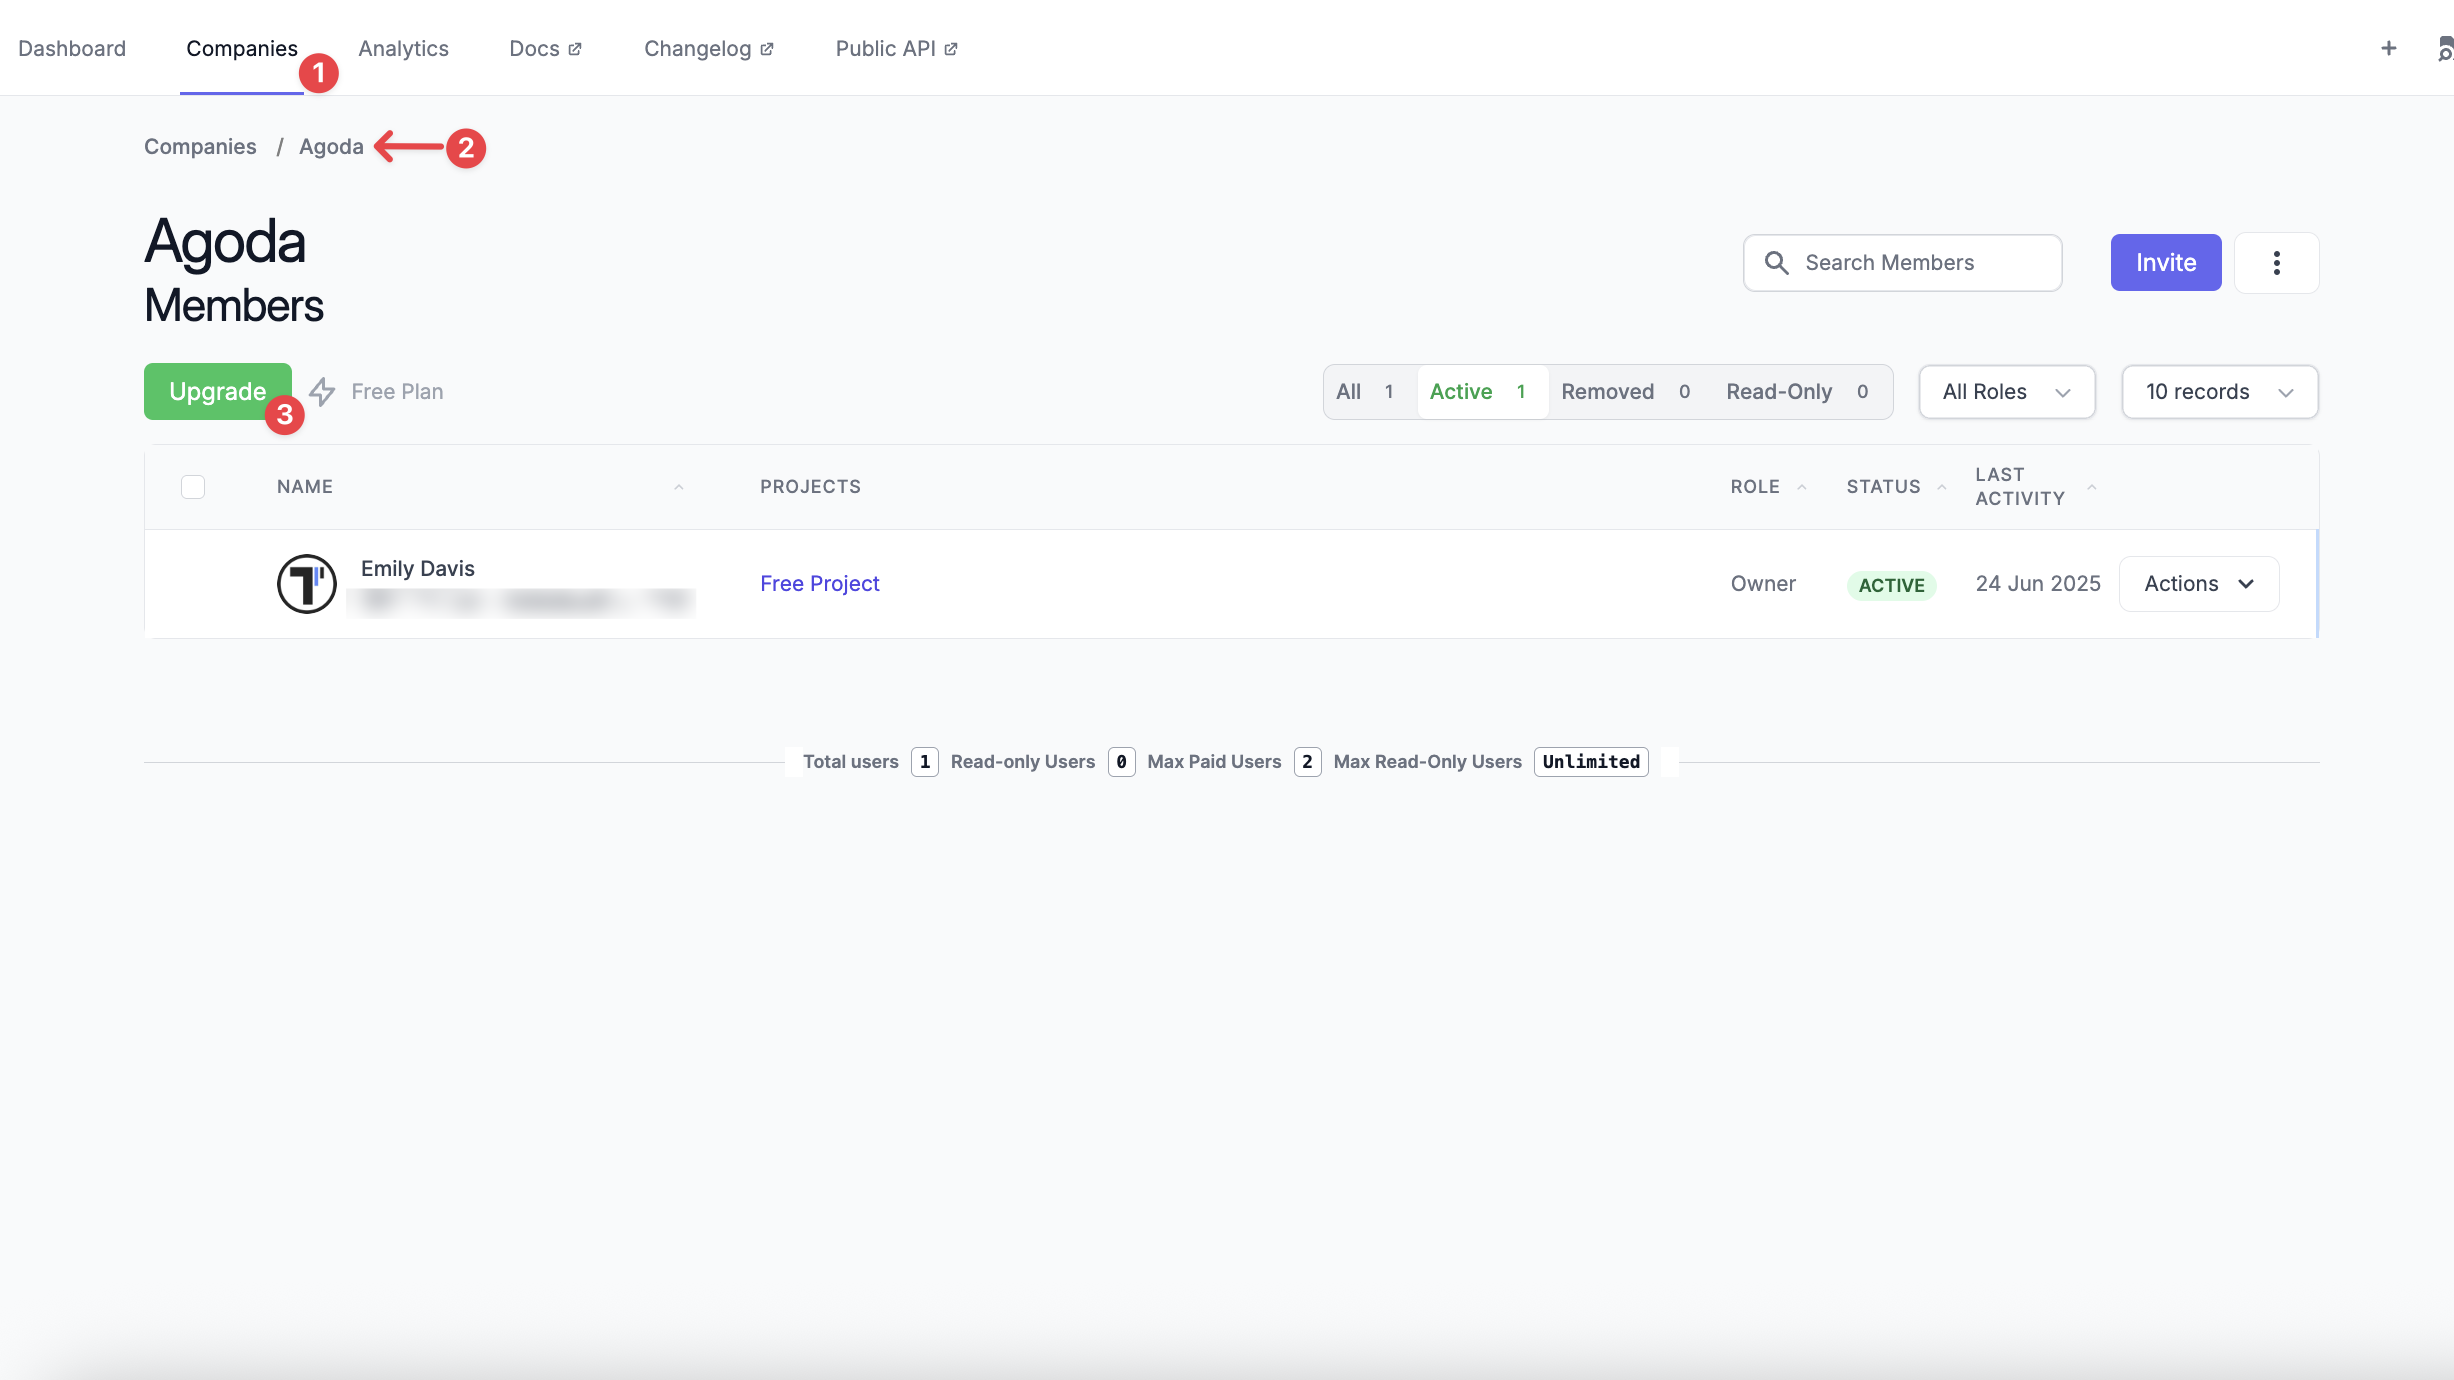Click the lightning bolt Free Plan icon

coord(322,391)
